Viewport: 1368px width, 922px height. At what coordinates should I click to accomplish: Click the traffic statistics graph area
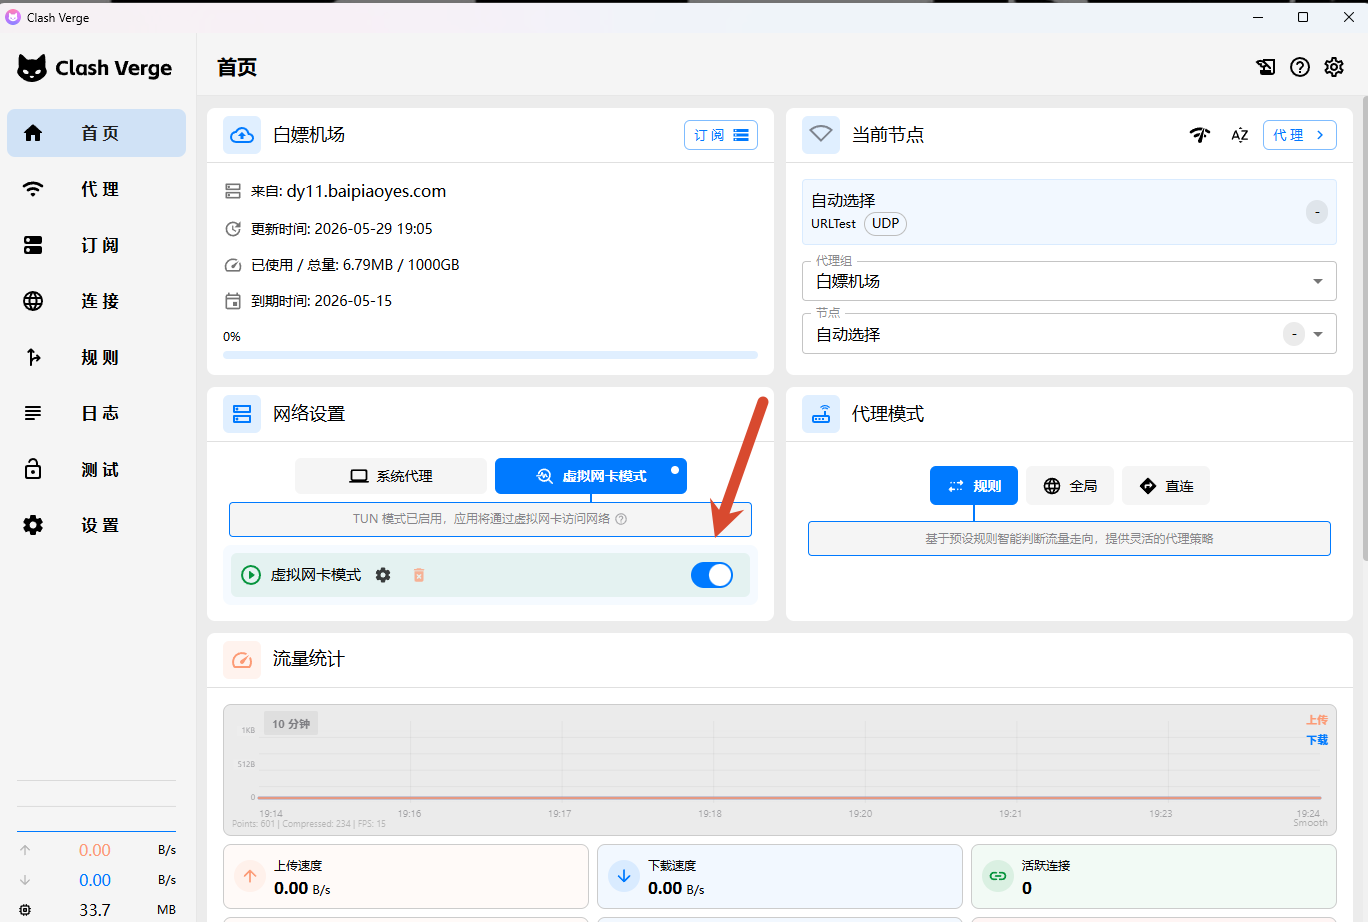click(x=780, y=770)
